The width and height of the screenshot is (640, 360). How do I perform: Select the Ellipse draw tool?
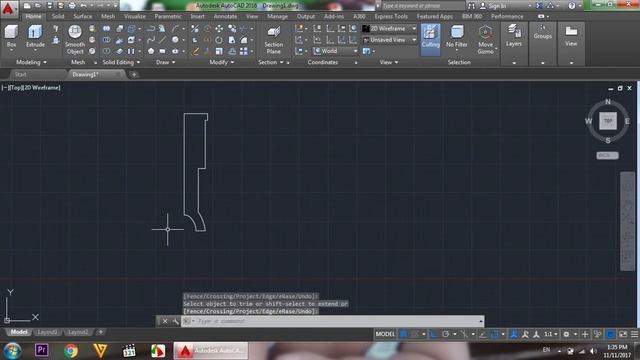point(175,51)
